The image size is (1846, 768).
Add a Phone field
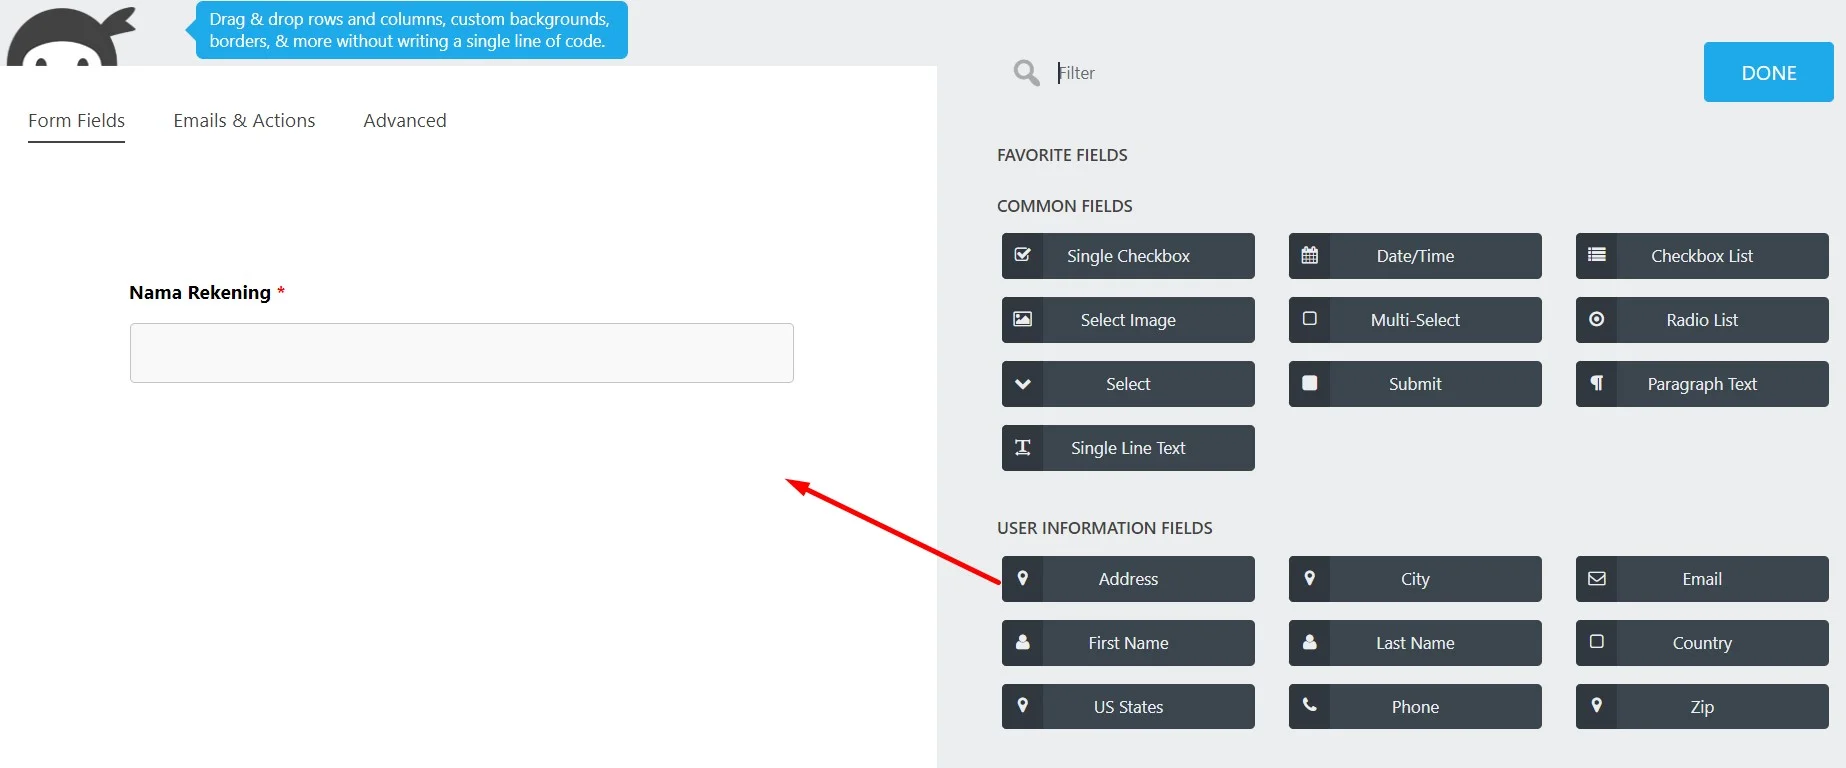click(x=1415, y=706)
